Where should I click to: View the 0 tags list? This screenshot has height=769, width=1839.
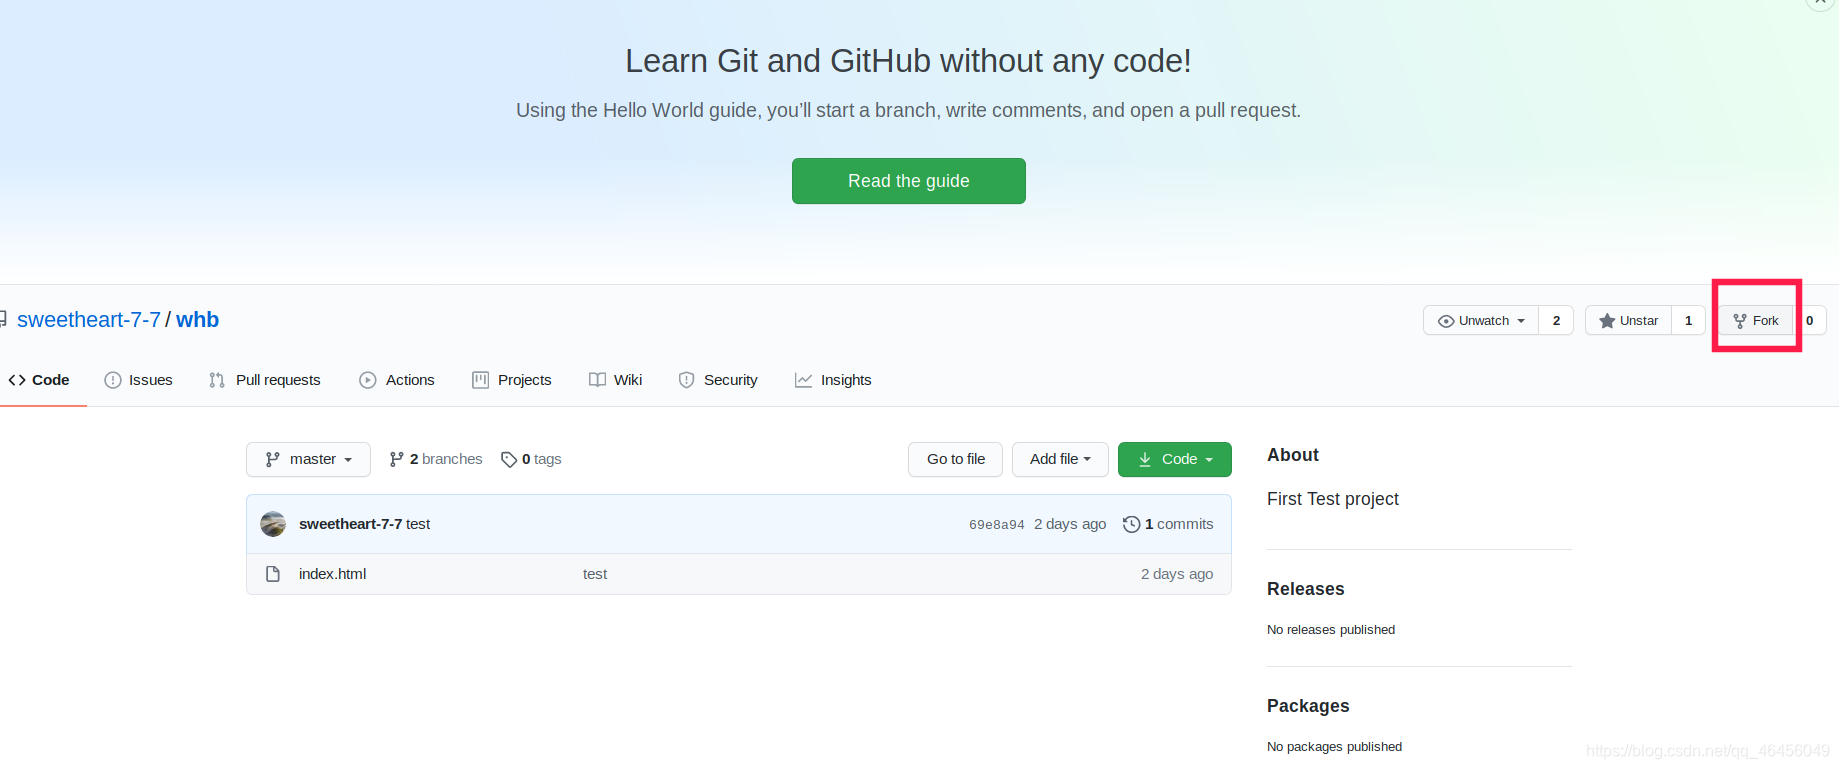531,459
